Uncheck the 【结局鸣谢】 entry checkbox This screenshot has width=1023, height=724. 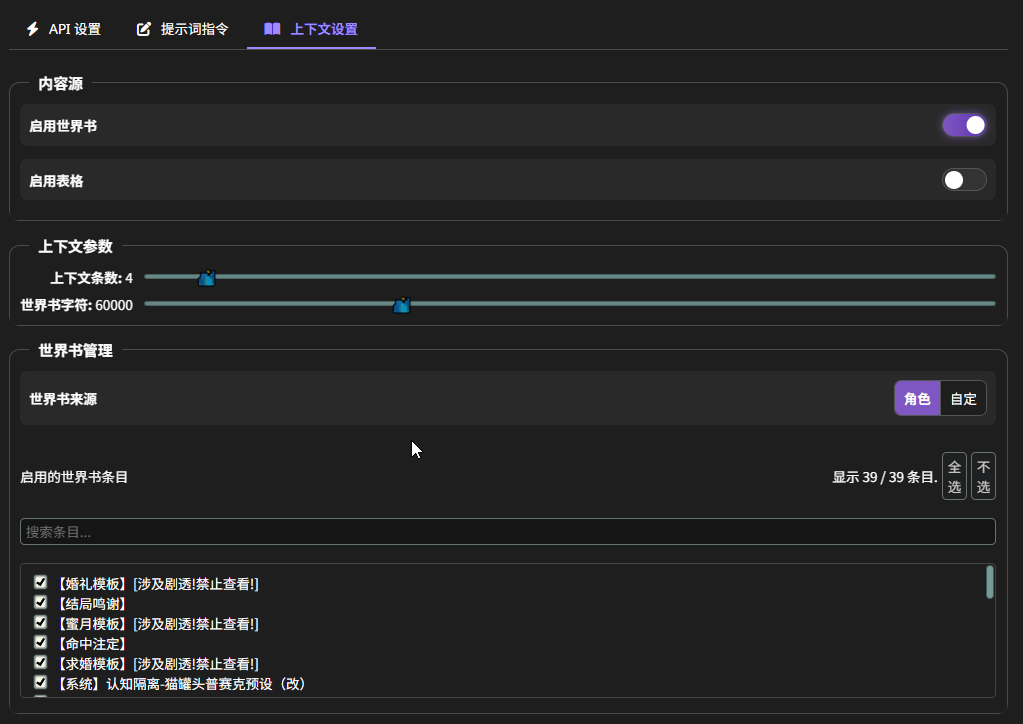pos(41,602)
